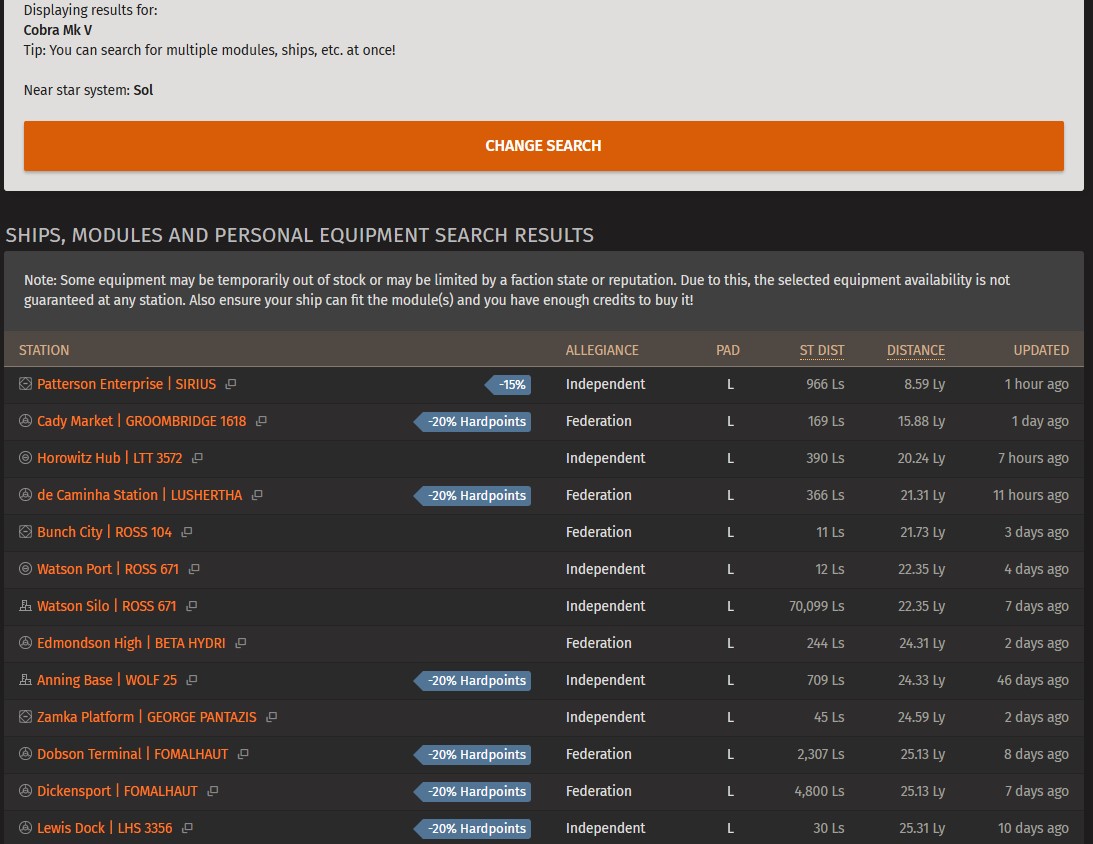The image size is (1093, 844).
Task: Sort results by DISTANCE column
Action: 916,350
